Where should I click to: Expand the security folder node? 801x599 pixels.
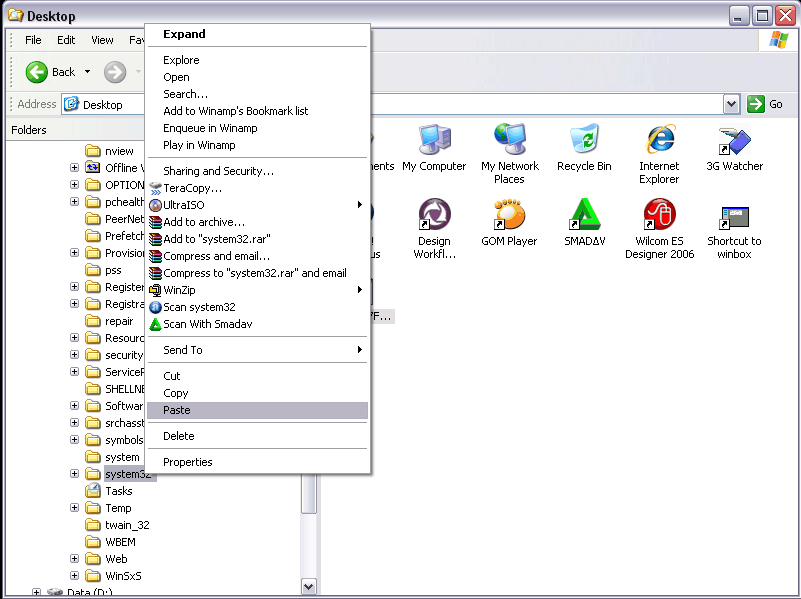click(75, 354)
